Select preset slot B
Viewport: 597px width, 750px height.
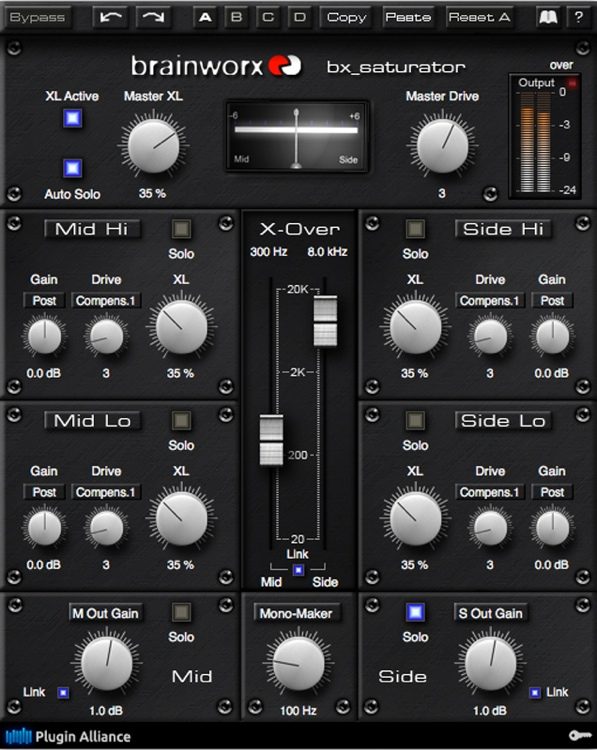coord(236,17)
